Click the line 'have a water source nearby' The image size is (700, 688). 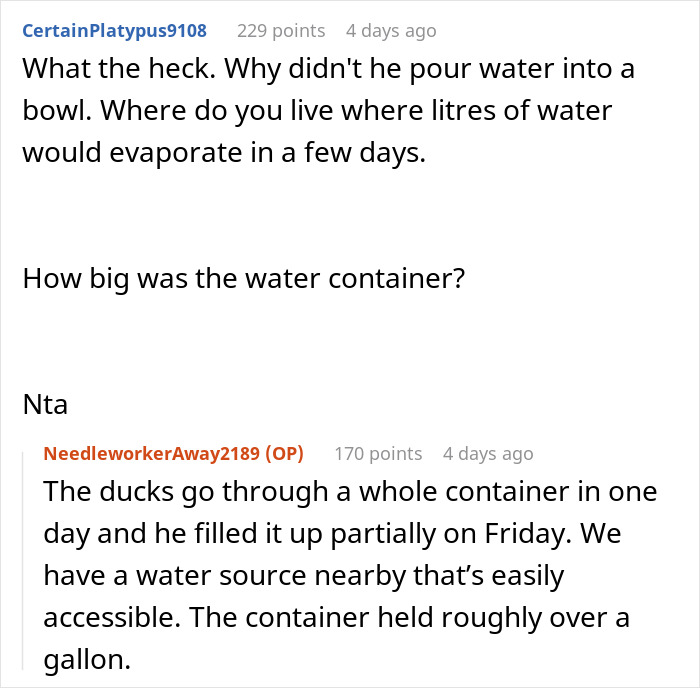click(x=303, y=576)
